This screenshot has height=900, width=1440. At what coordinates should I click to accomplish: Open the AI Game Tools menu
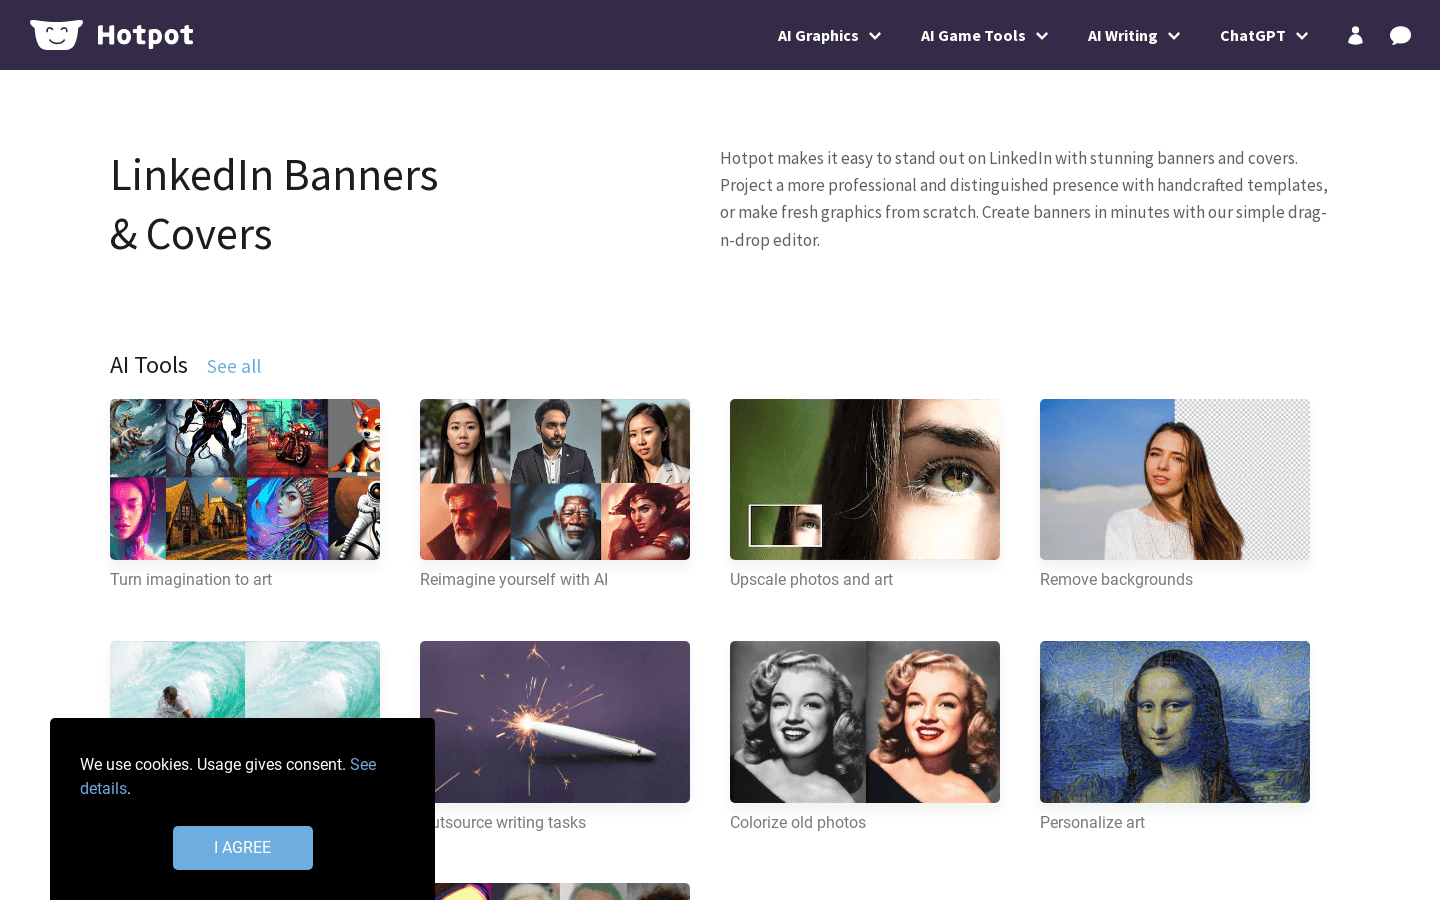[972, 36]
